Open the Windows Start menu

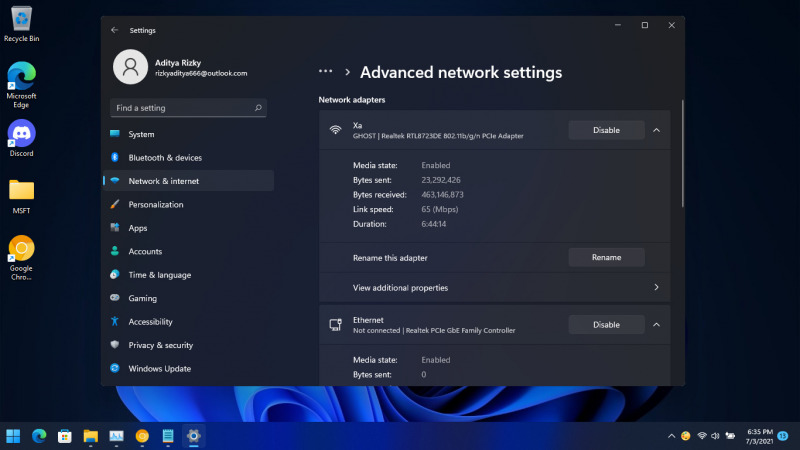(x=13, y=436)
